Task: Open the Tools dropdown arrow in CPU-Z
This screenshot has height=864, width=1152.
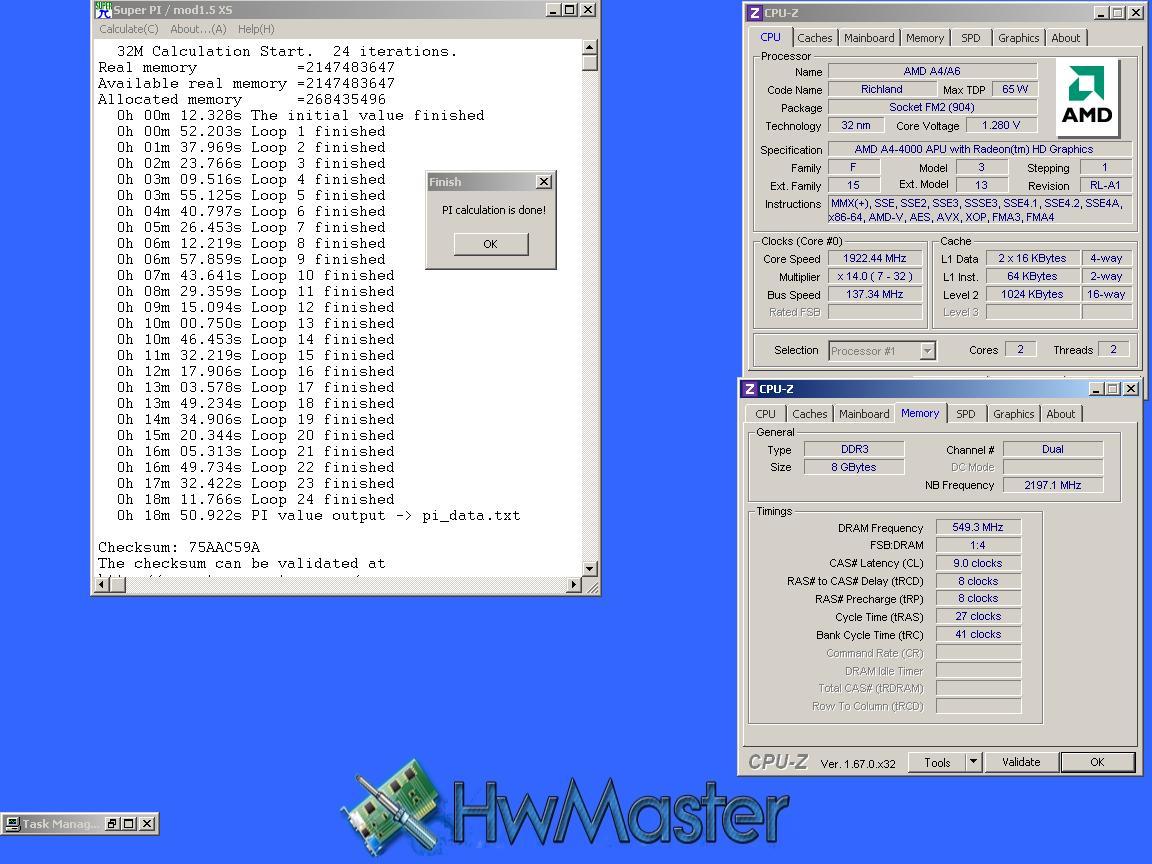Action: pos(973,762)
